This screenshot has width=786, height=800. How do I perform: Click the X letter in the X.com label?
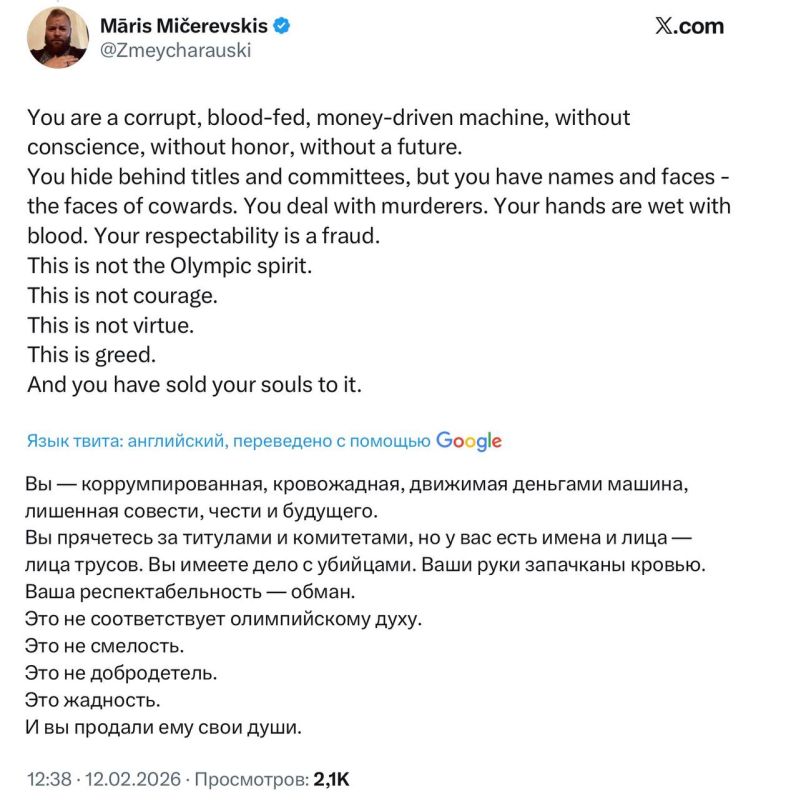(662, 26)
